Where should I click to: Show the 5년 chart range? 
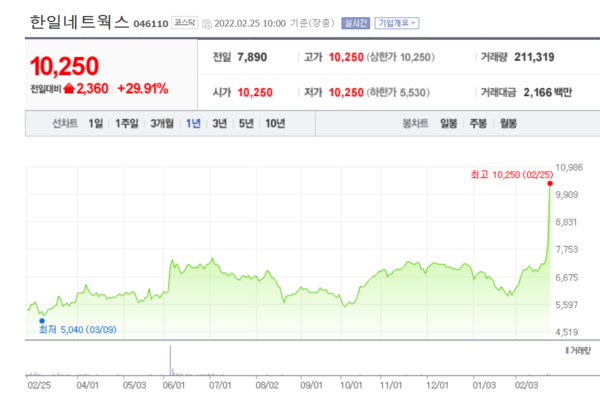[x=246, y=124]
